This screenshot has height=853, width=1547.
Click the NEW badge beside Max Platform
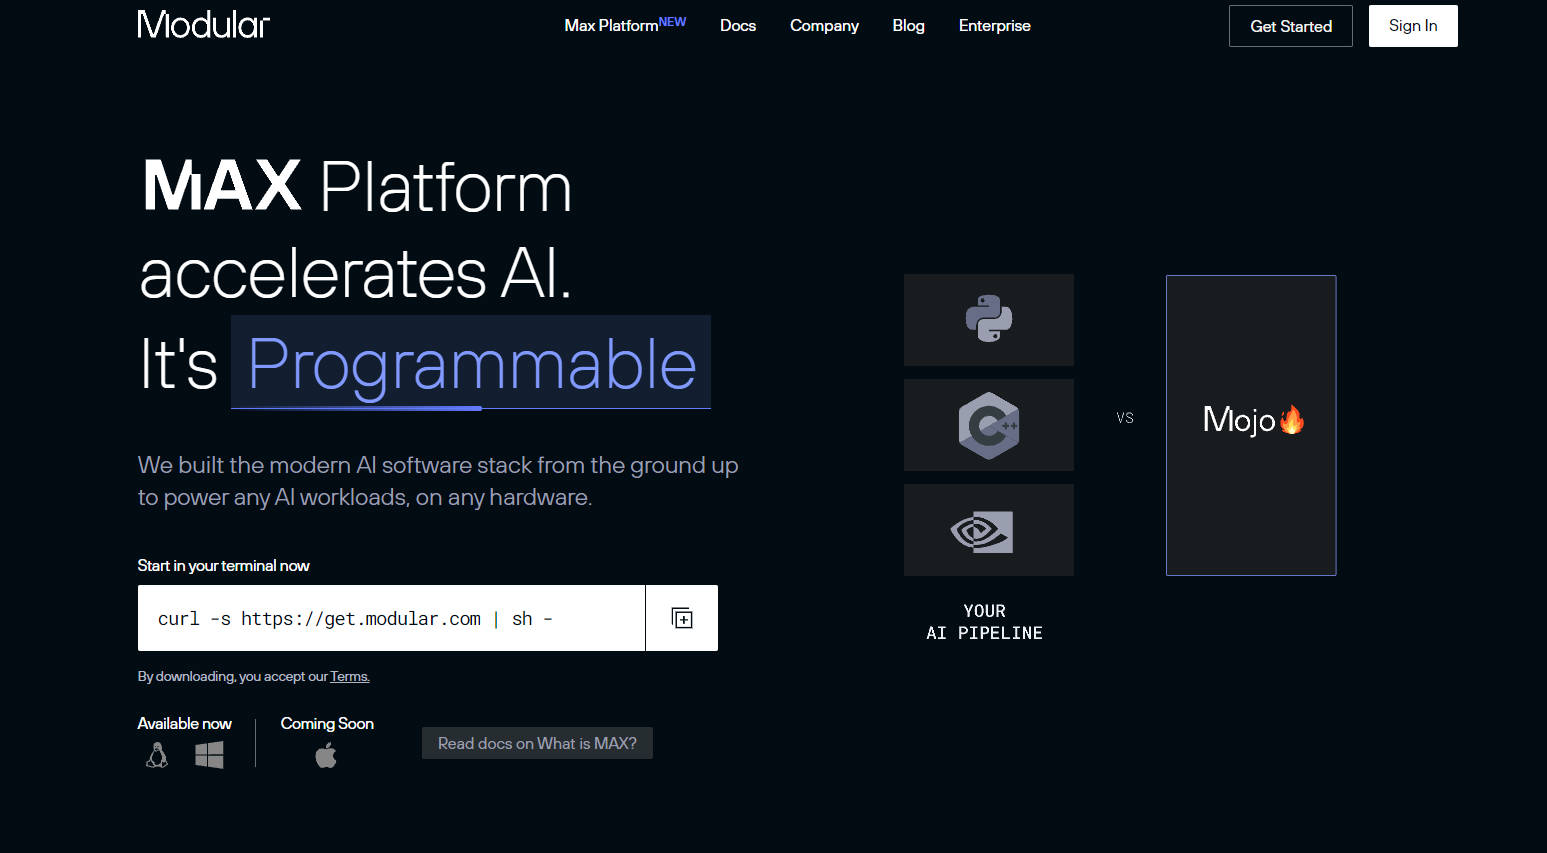pos(672,22)
